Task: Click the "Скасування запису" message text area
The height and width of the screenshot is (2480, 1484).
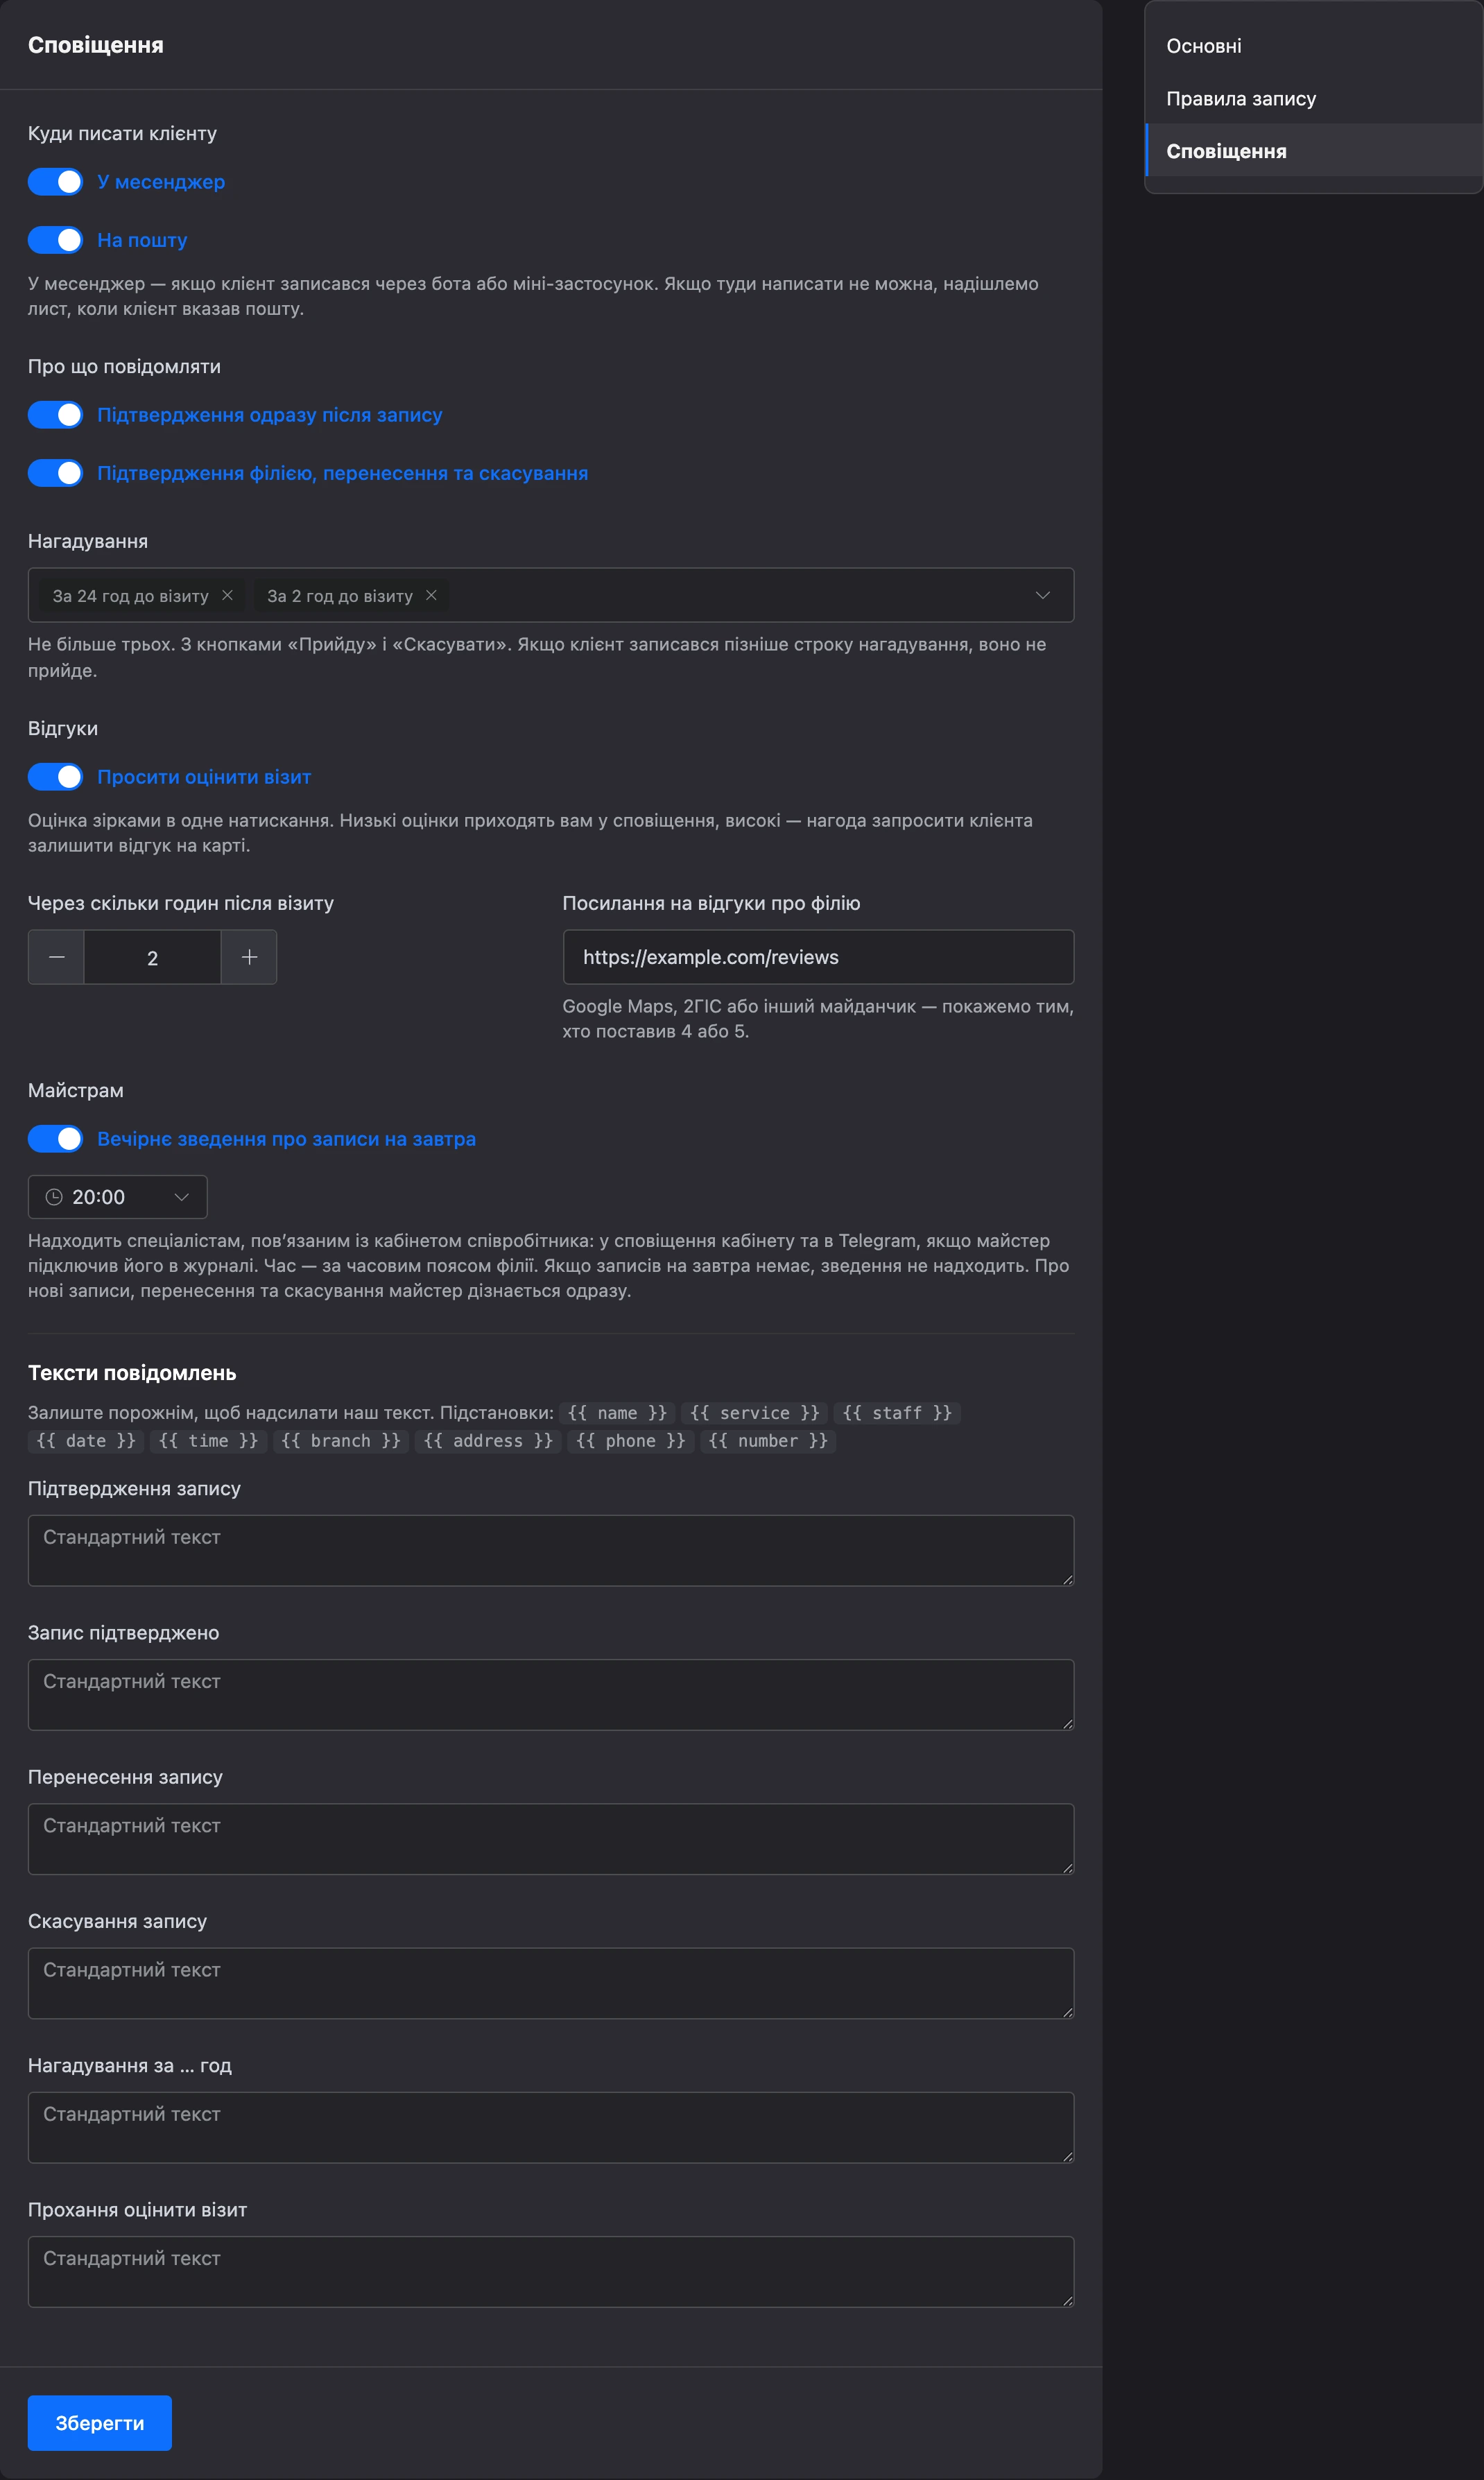Action: coord(551,1984)
